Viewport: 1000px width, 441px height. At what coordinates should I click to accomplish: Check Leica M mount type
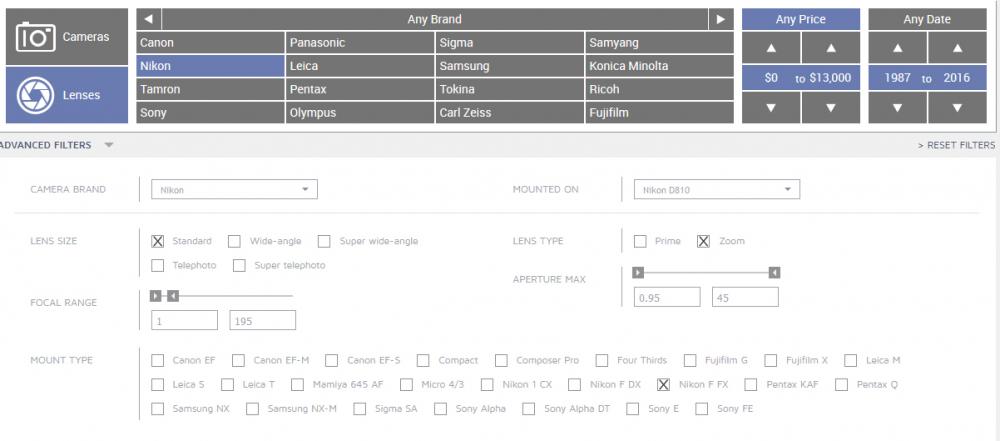tap(850, 361)
